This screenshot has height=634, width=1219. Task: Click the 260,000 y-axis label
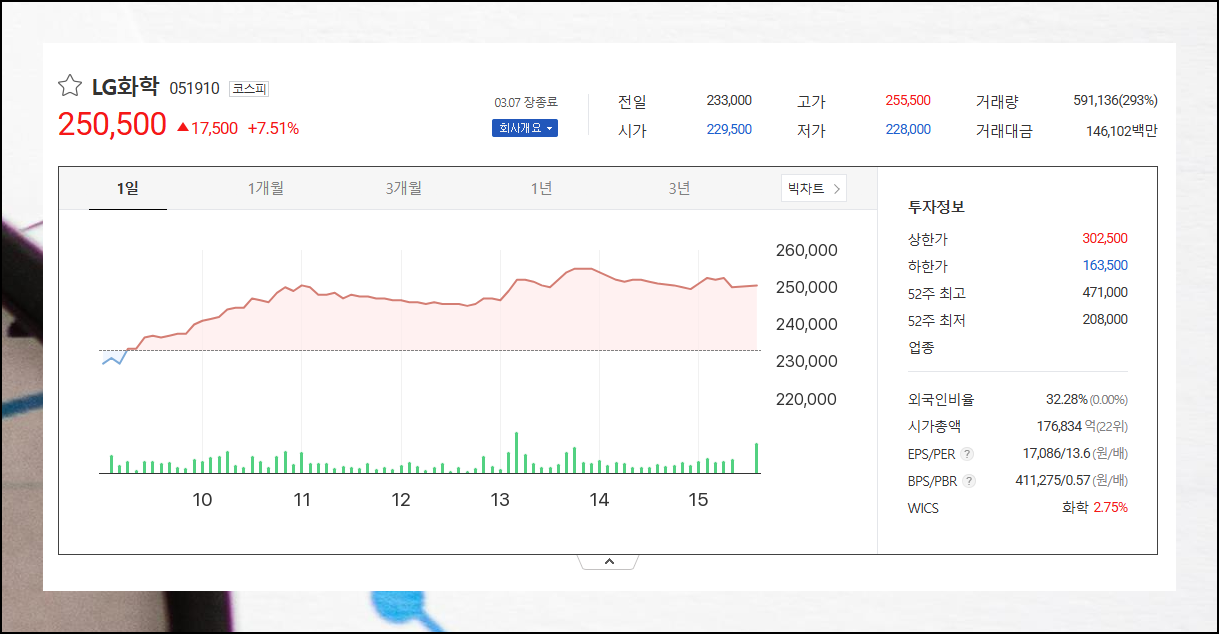[x=807, y=250]
